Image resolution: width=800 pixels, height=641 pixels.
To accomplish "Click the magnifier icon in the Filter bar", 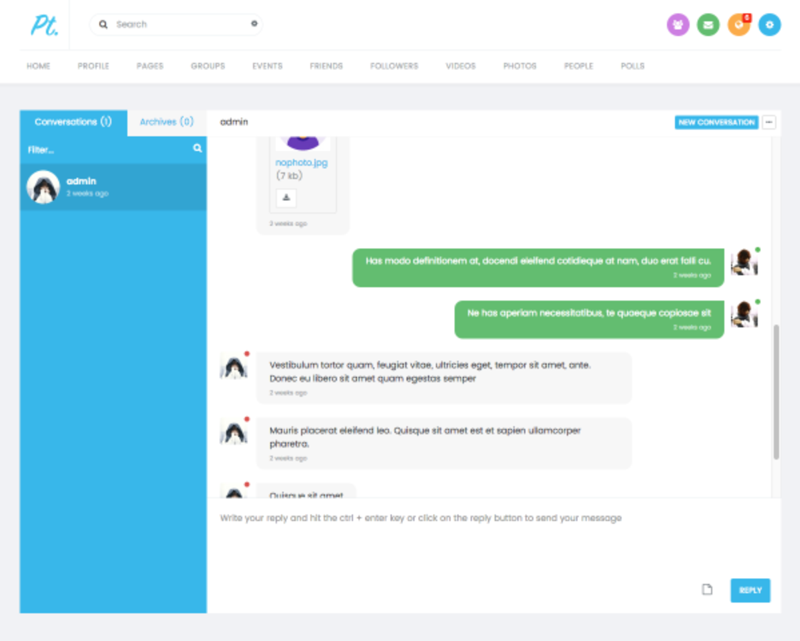I will point(197,149).
